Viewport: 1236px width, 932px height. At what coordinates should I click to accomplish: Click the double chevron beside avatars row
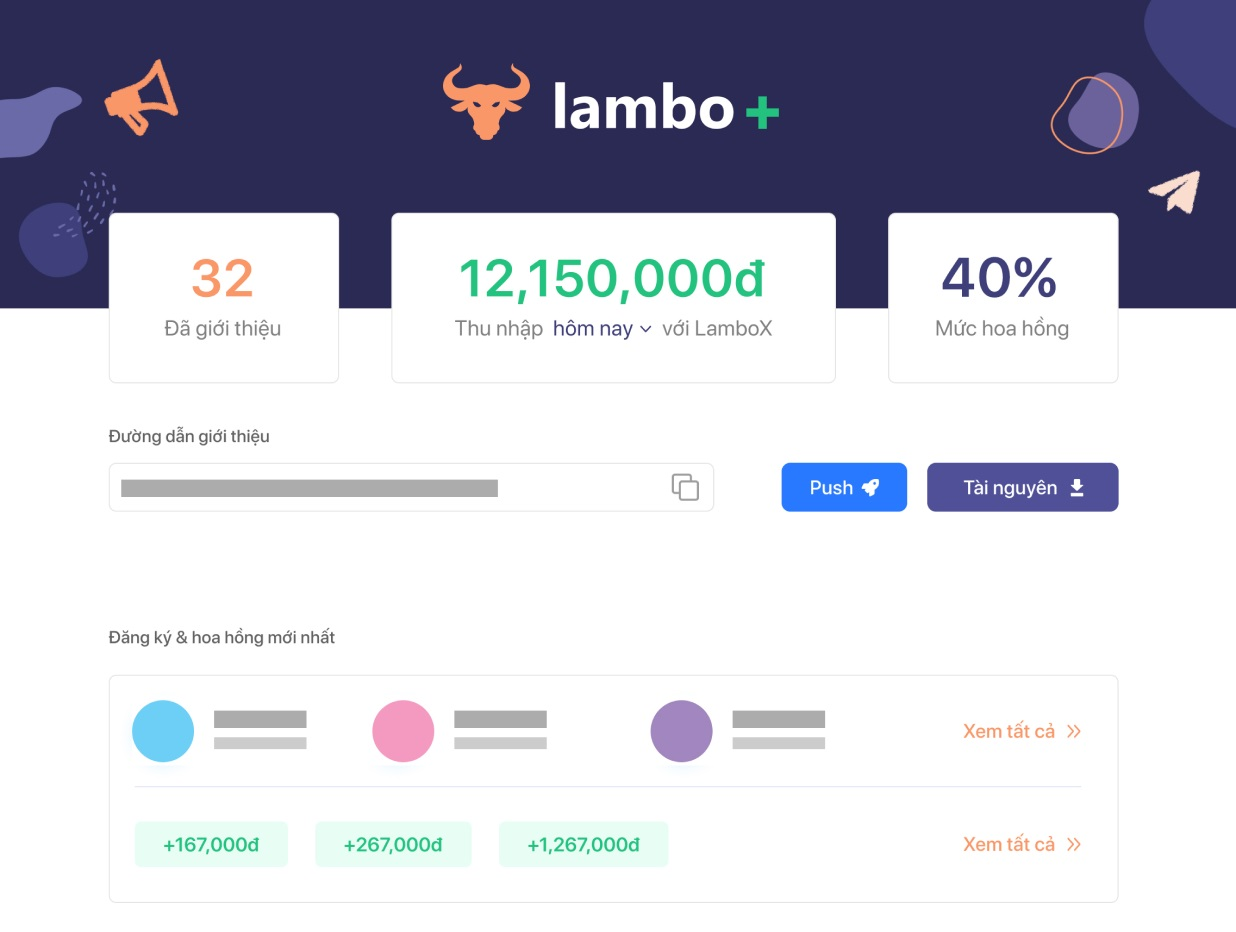click(1074, 731)
